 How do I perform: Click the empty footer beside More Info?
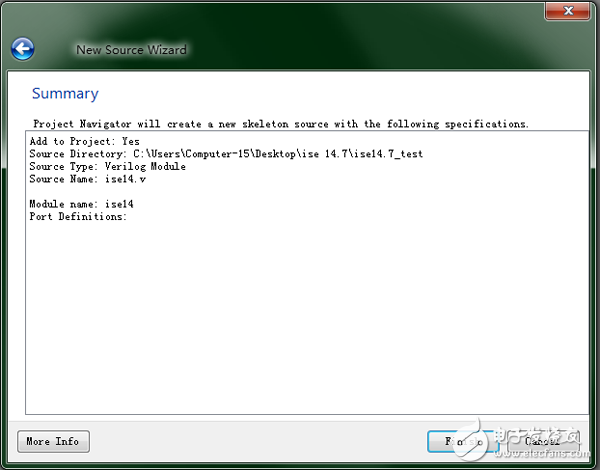pos(250,441)
